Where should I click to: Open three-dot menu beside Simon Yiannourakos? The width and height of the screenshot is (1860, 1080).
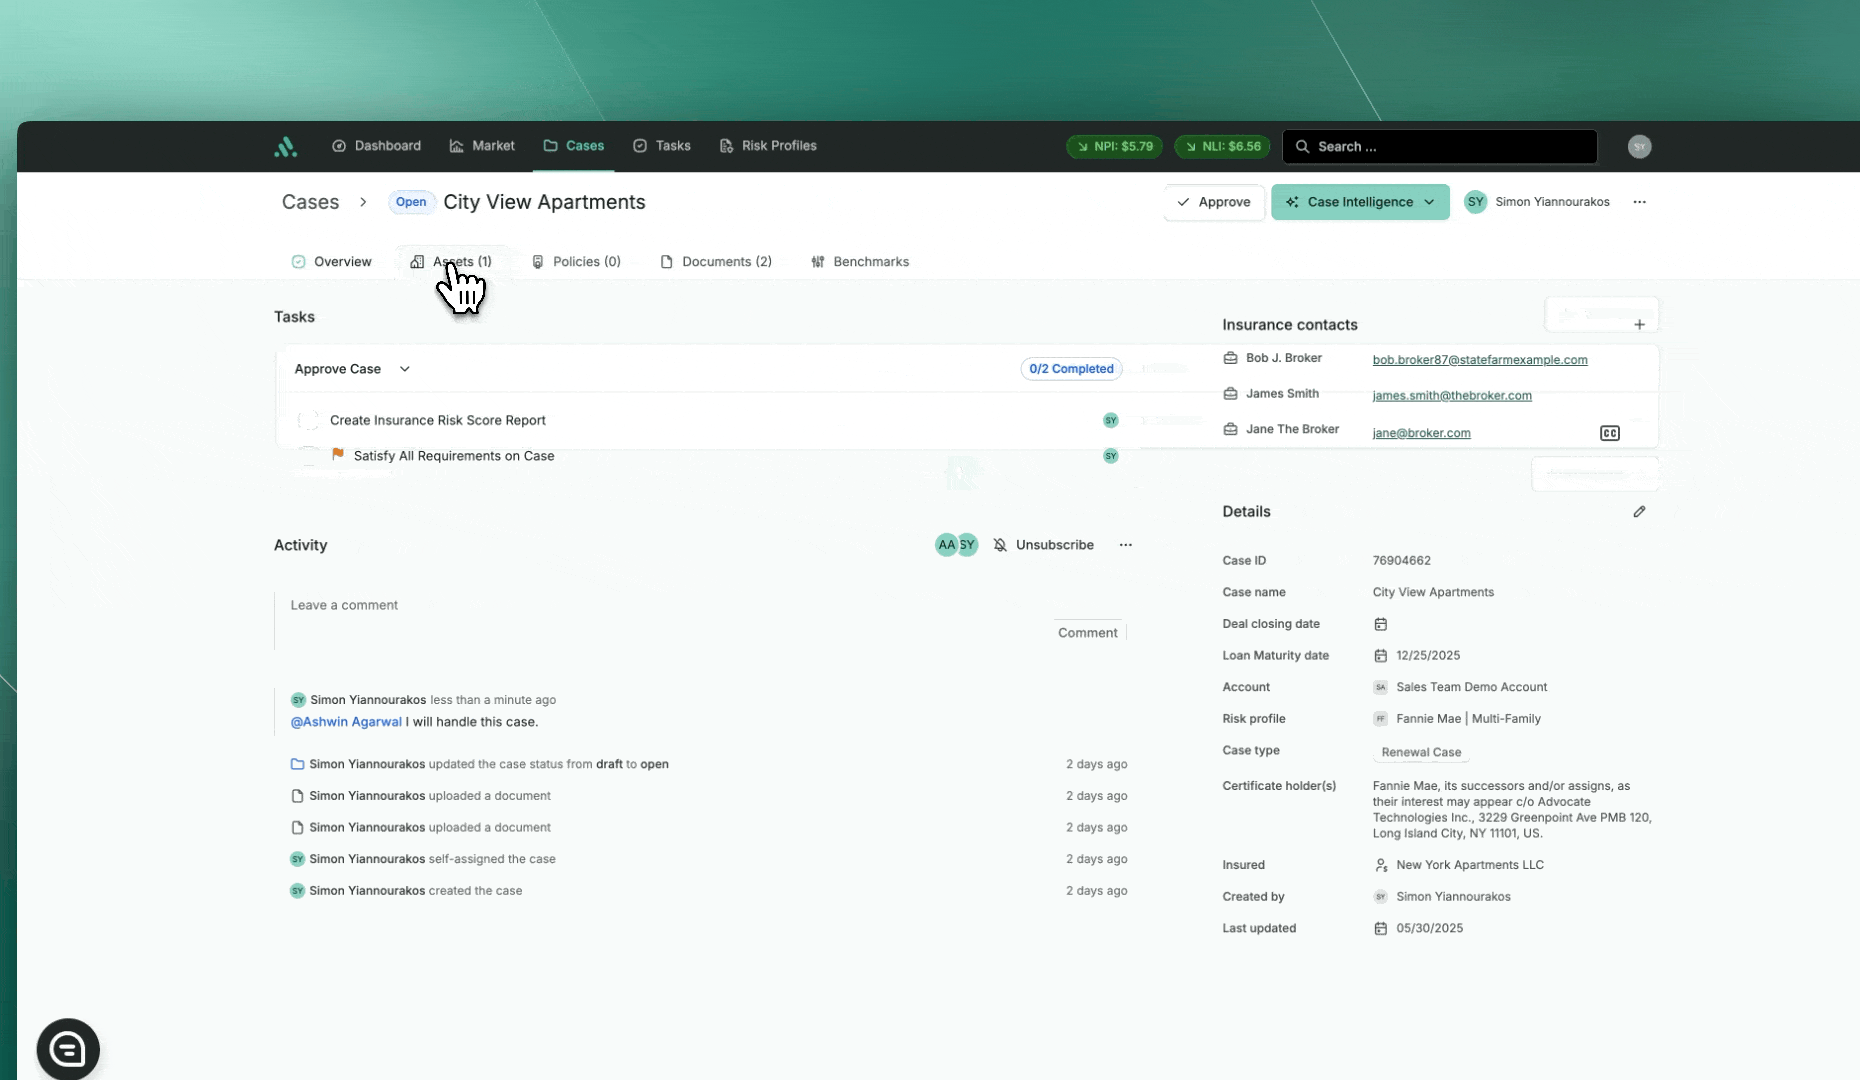point(1639,202)
